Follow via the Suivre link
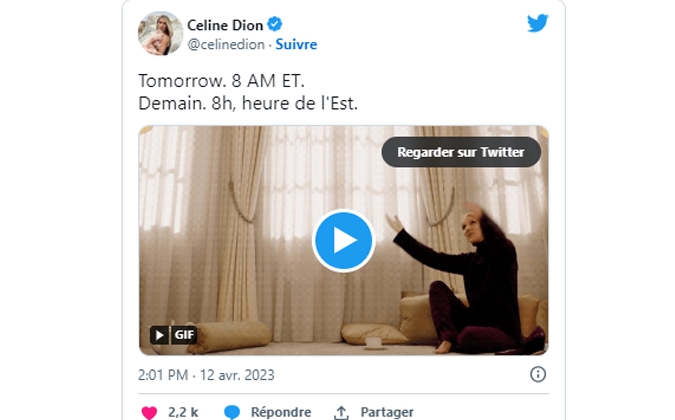Viewport: 675px width, 420px height. pyautogui.click(x=296, y=44)
